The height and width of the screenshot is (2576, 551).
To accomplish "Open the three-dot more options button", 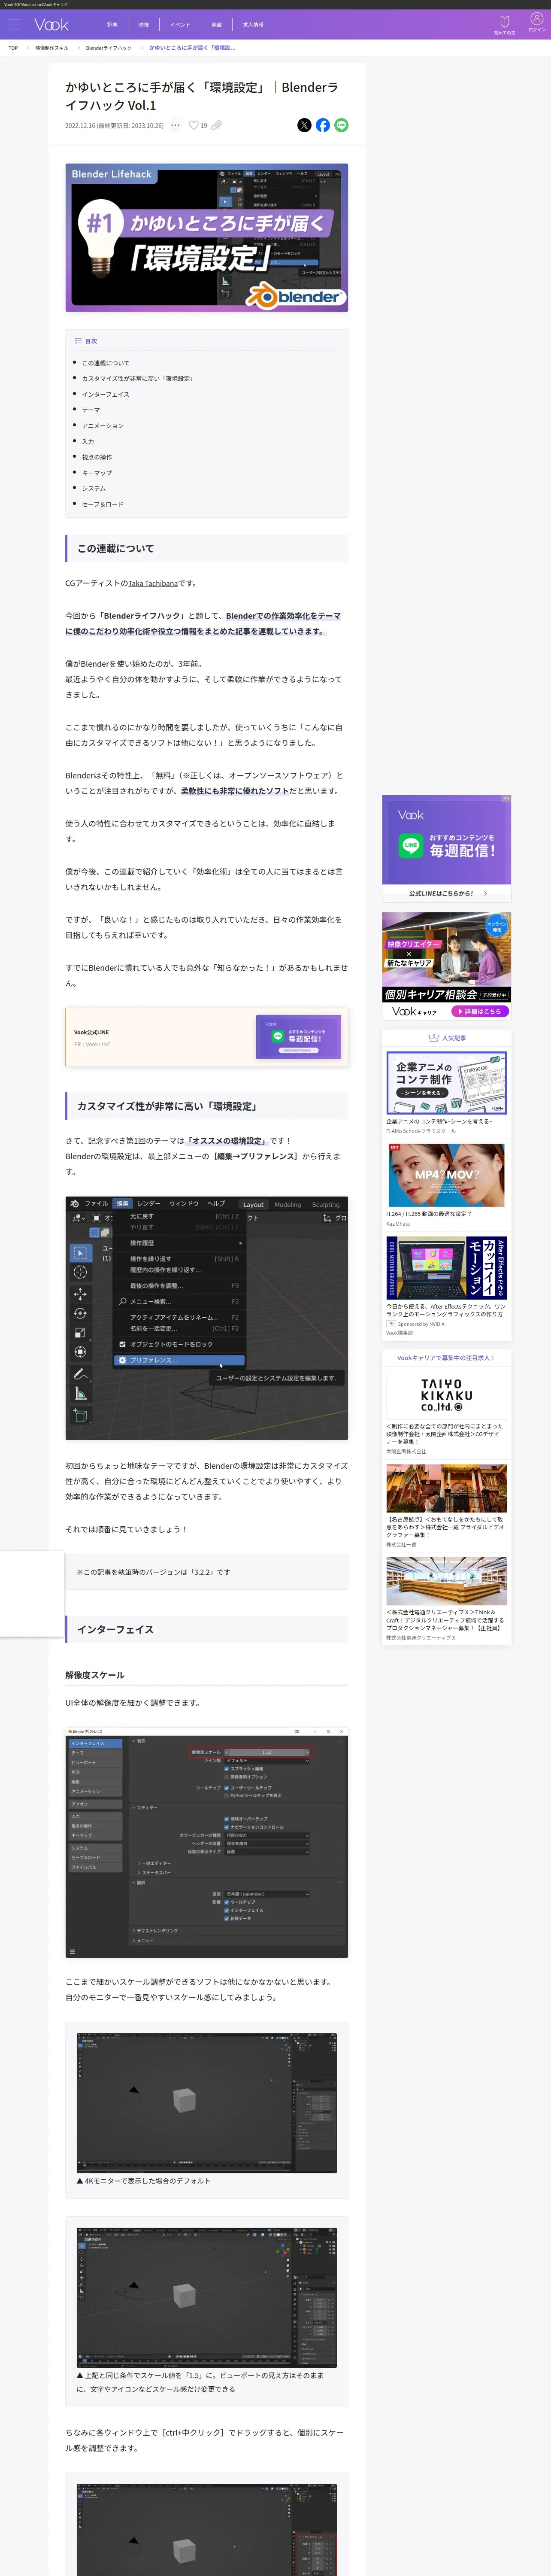I will (175, 125).
